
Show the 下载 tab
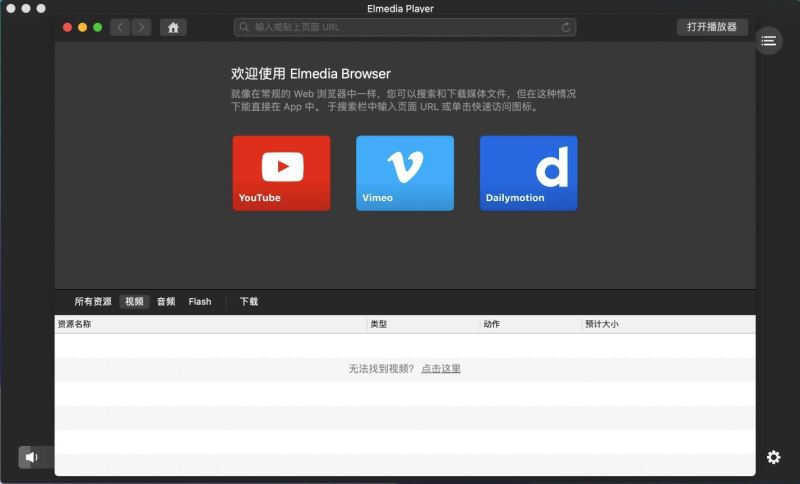(x=249, y=301)
